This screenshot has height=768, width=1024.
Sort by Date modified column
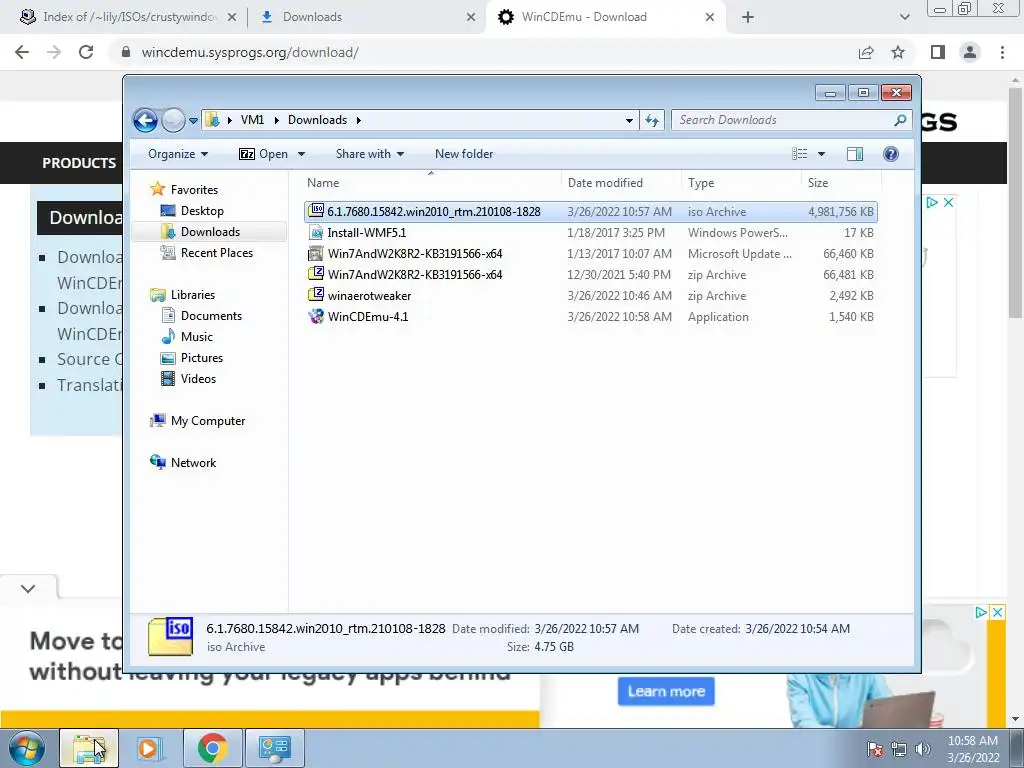[621, 183]
